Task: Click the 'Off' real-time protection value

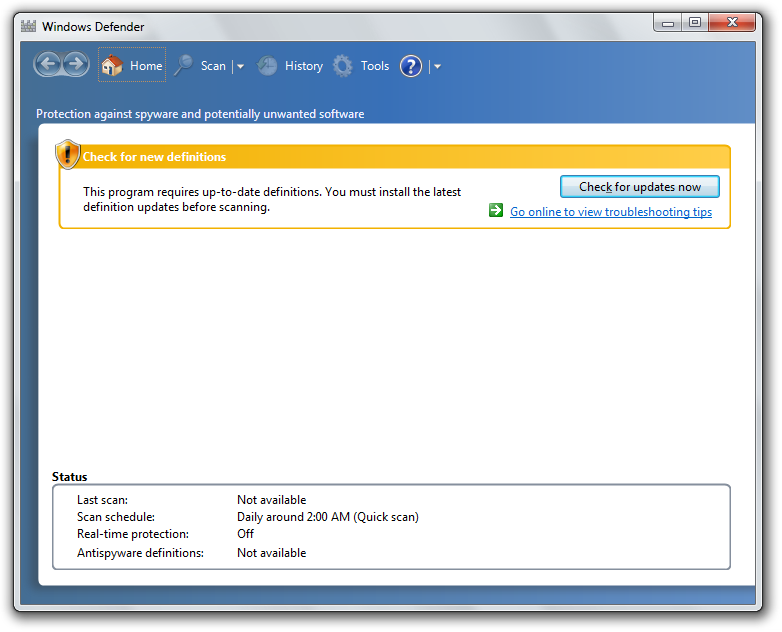Action: 245,534
